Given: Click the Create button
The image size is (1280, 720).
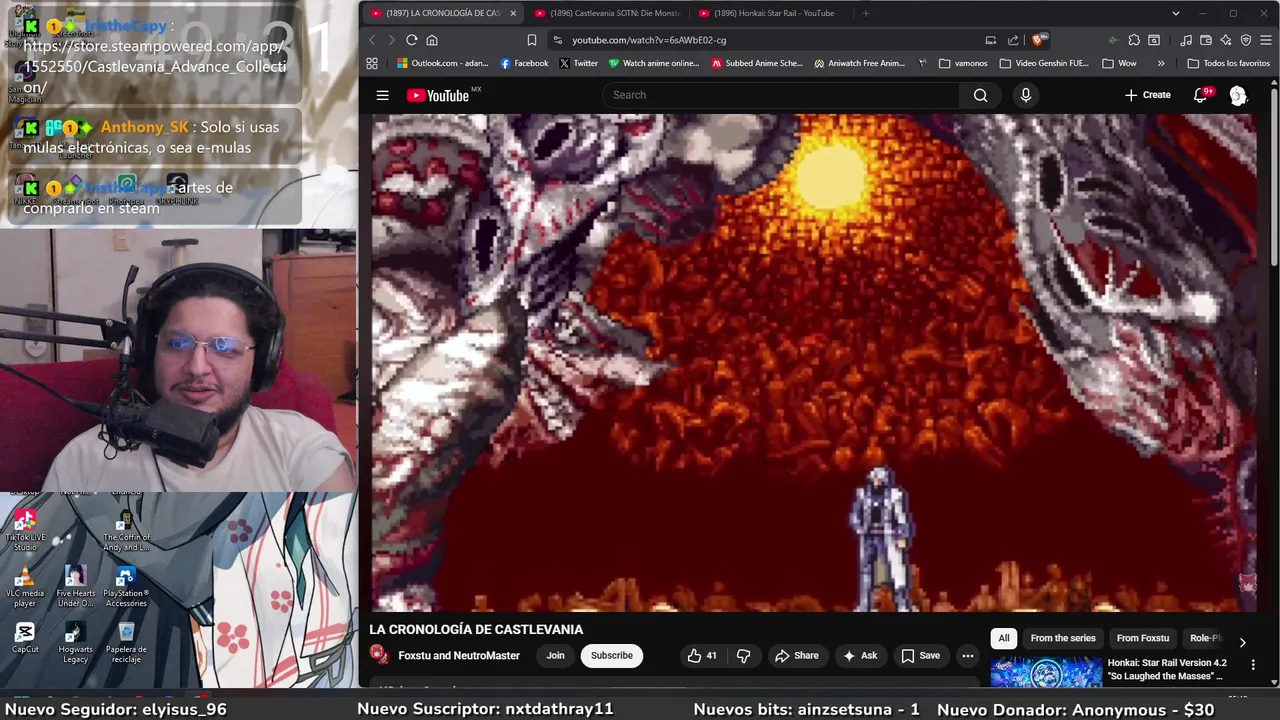Looking at the screenshot, I should click(1147, 95).
